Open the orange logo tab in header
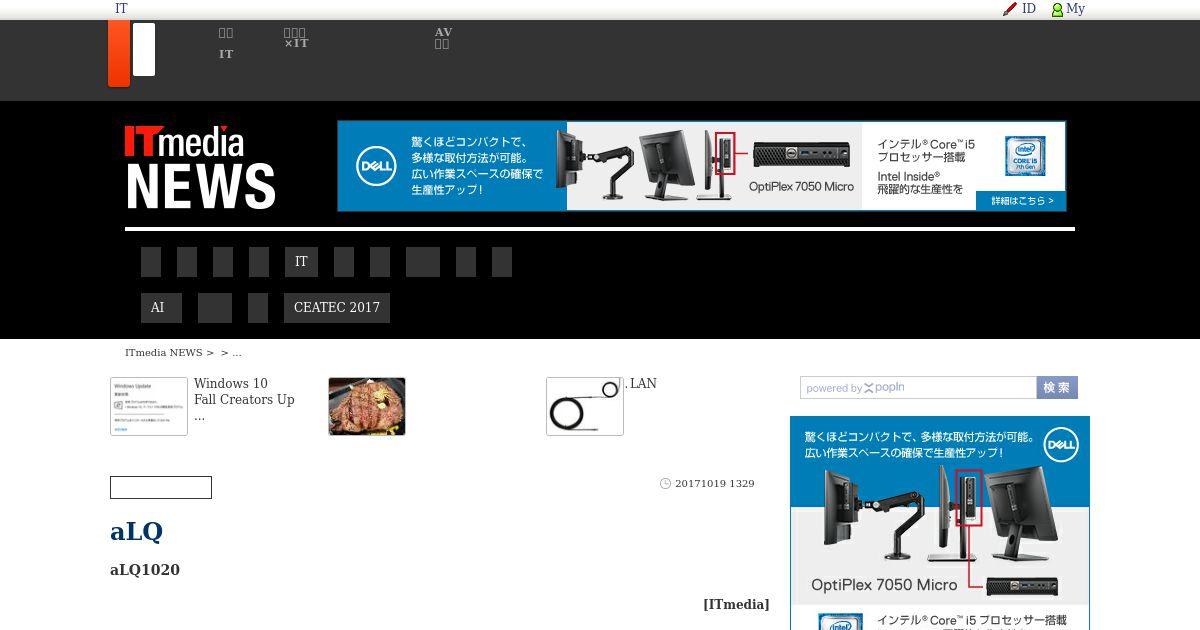This screenshot has height=630, width=1200. coord(119,53)
